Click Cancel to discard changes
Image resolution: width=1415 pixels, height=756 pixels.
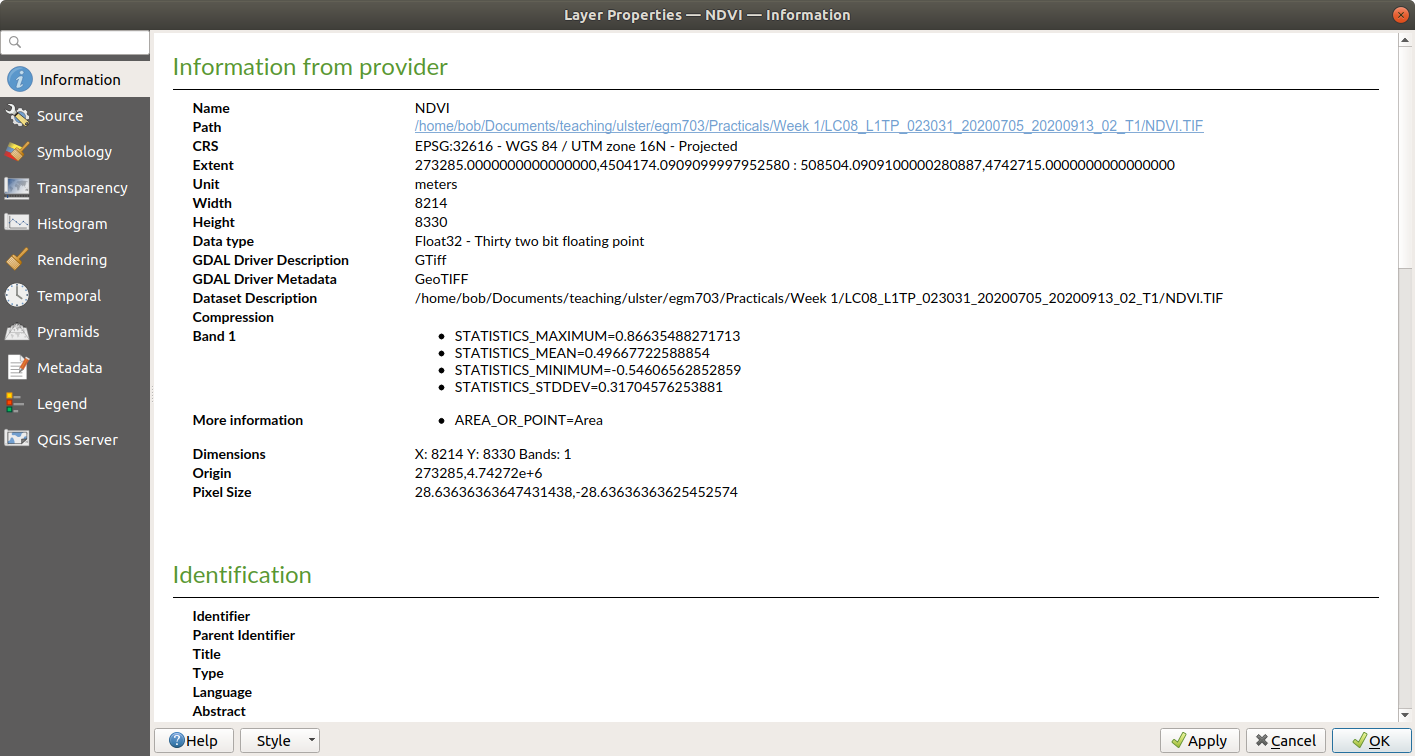point(1285,741)
